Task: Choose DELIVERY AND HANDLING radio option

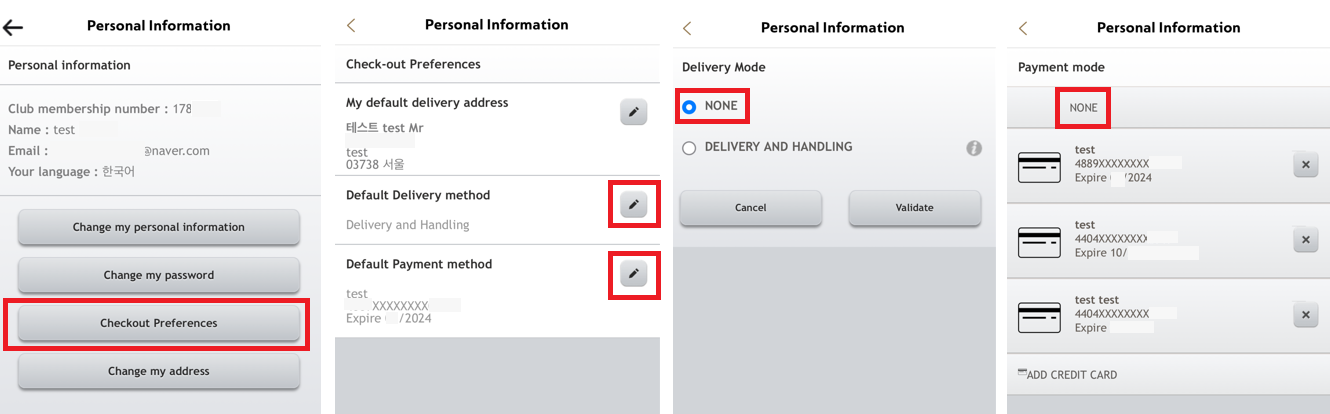Action: [x=689, y=148]
